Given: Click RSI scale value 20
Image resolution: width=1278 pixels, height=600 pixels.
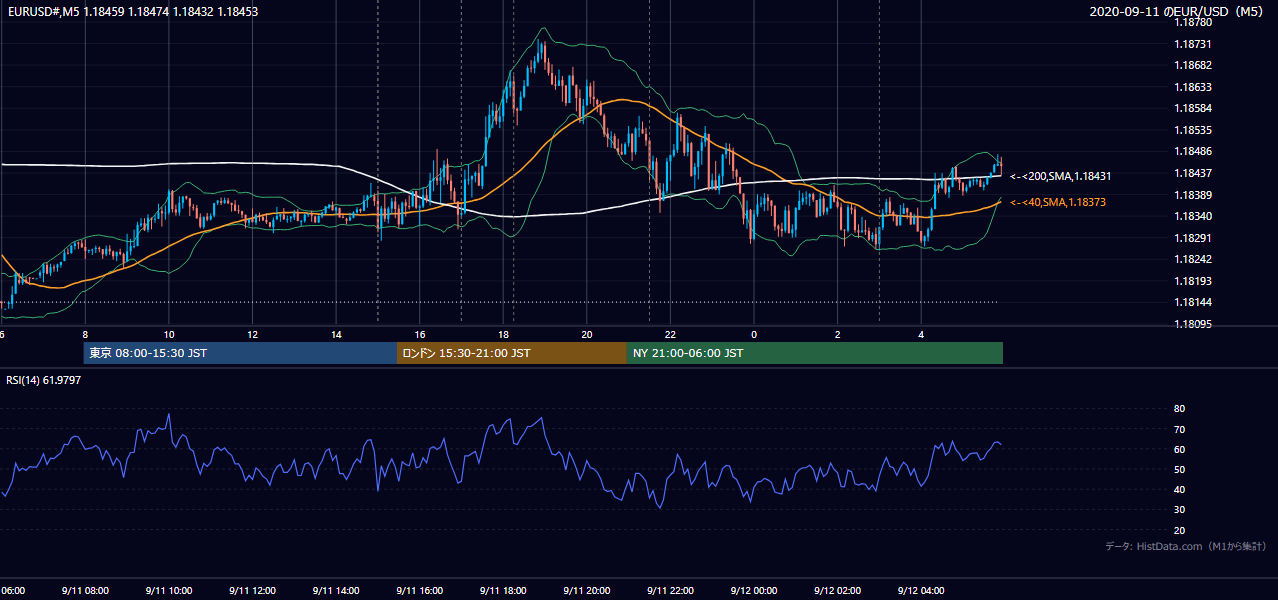Looking at the screenshot, I should [1179, 530].
